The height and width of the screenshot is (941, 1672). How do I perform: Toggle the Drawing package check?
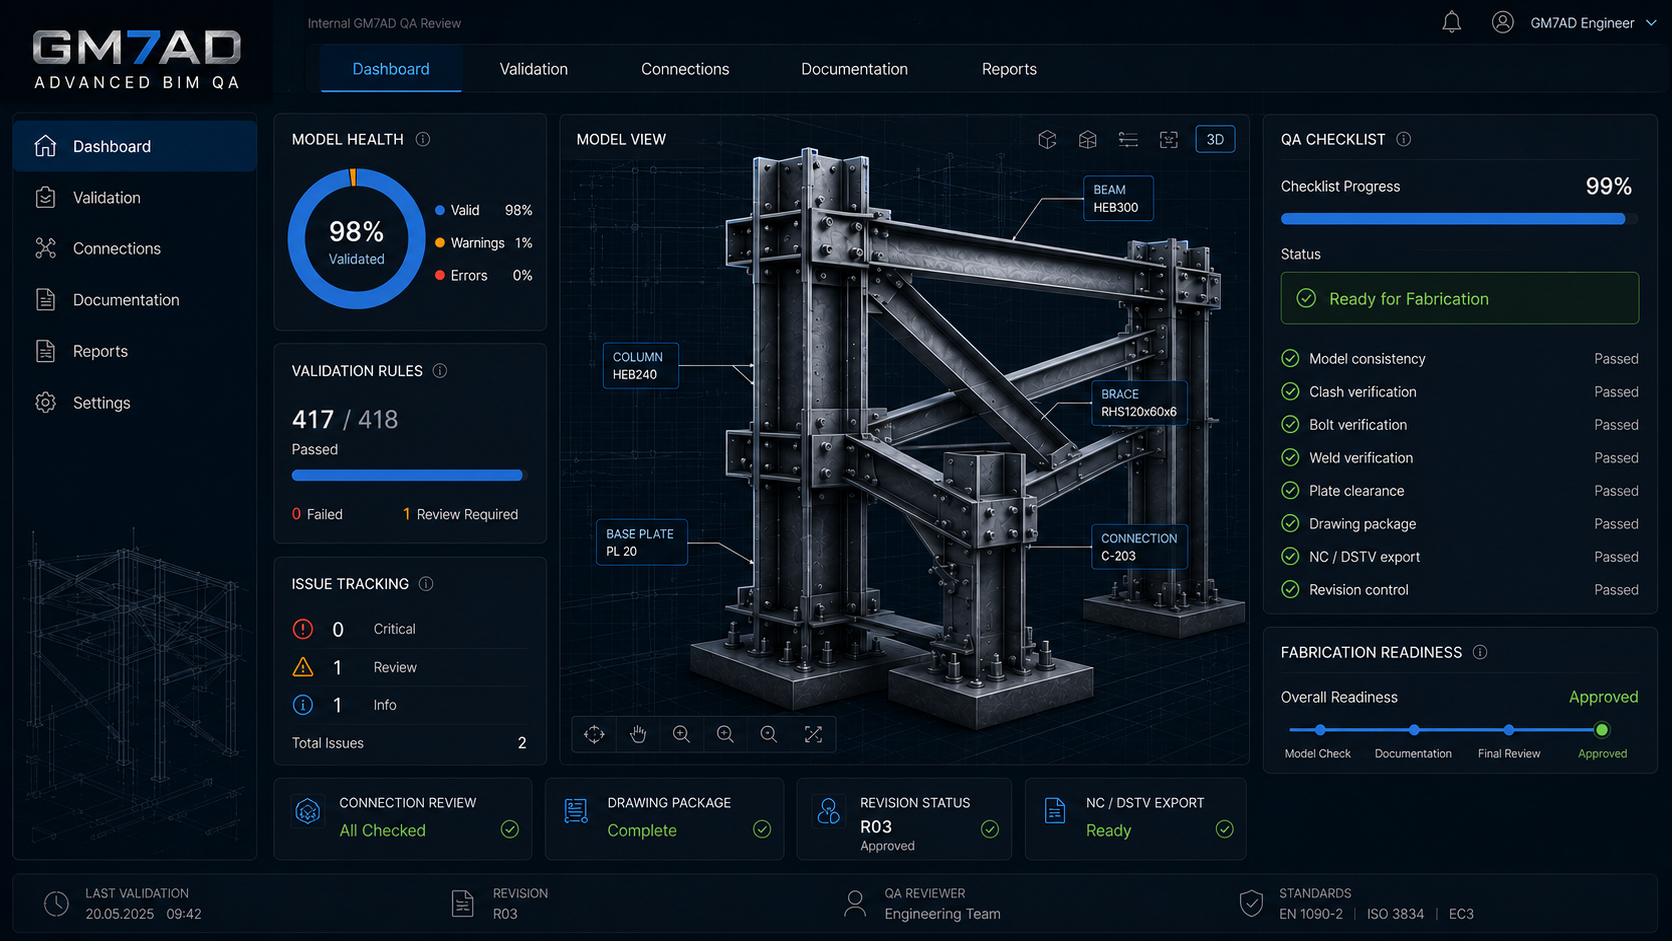[1290, 523]
